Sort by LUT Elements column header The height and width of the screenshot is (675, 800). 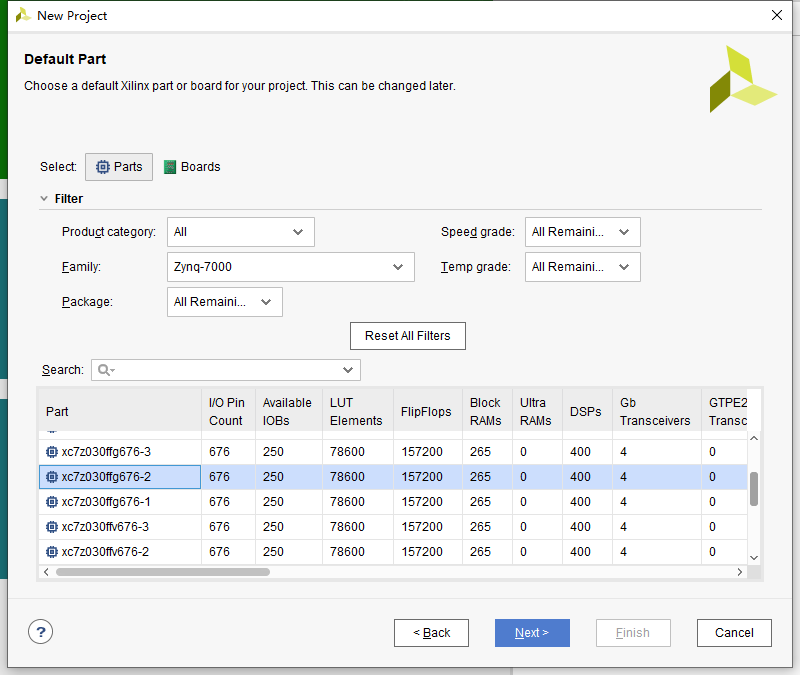[x=358, y=411]
